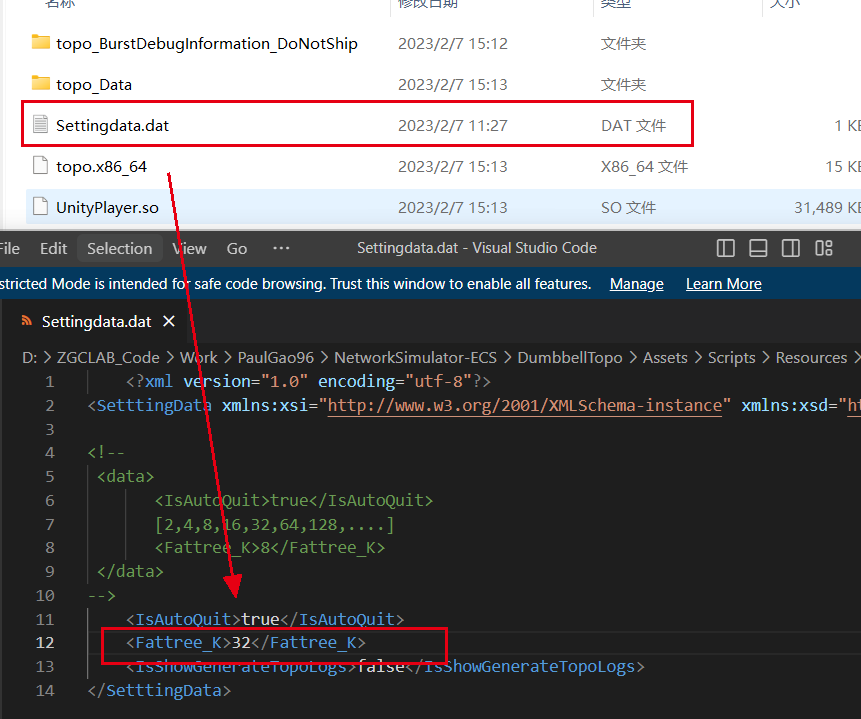This screenshot has height=719, width=861.
Task: Switch to the Settingdata.dat tab
Action: click(97, 321)
